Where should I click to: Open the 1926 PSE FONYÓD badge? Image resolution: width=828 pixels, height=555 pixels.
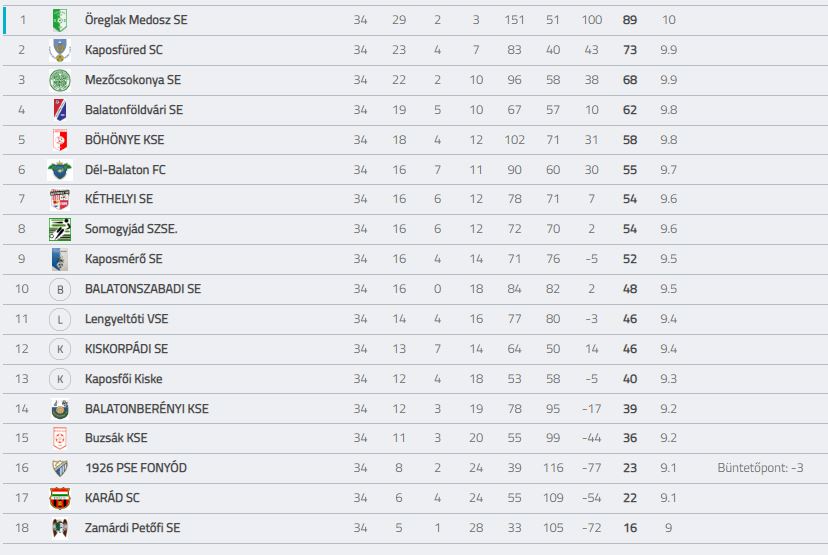coord(60,468)
